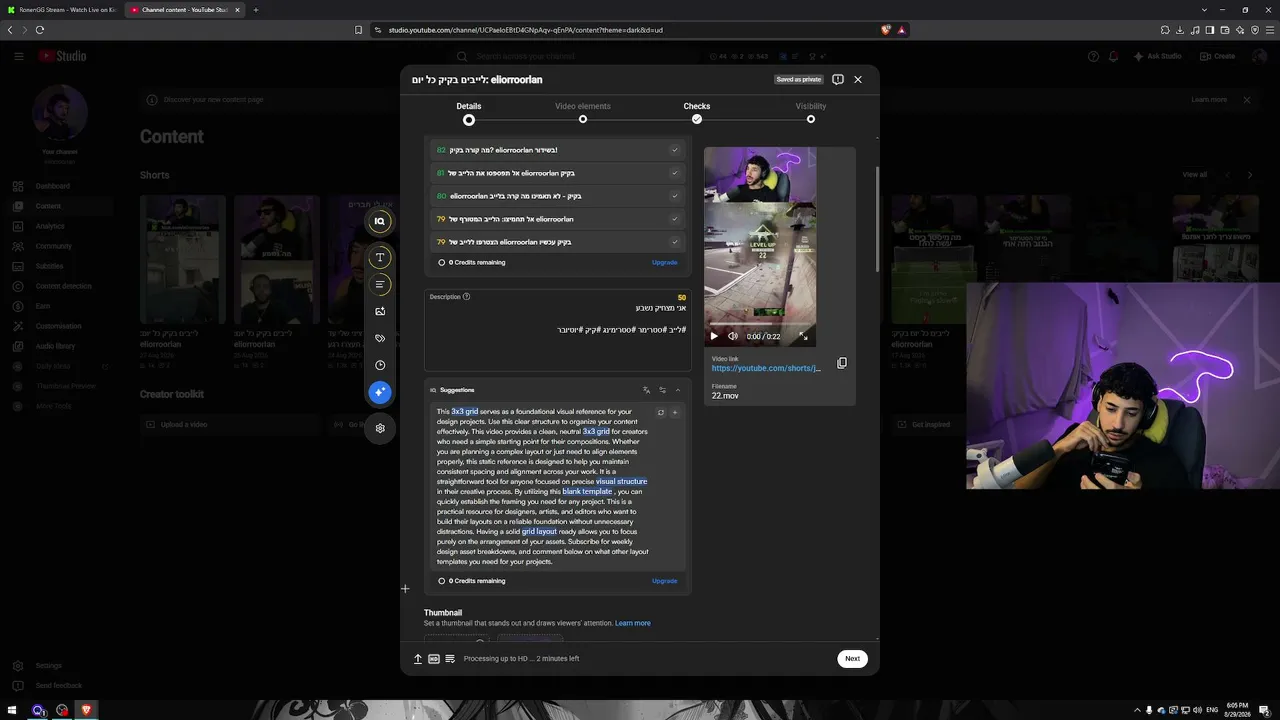Regenerate the suggested description
Image resolution: width=1280 pixels, height=720 pixels.
coord(660,412)
